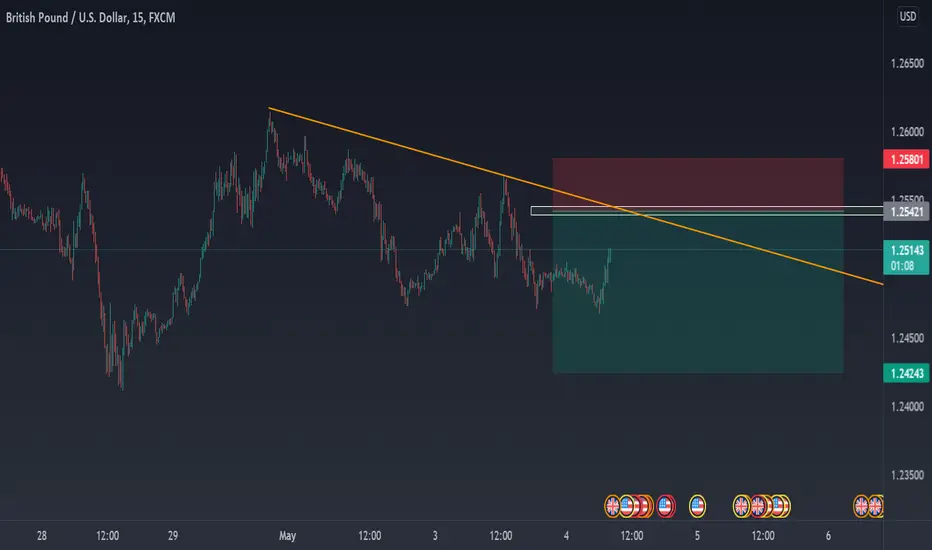
Task: Open the British Pound / U.S. Dollar symbol title
Action: [90, 18]
